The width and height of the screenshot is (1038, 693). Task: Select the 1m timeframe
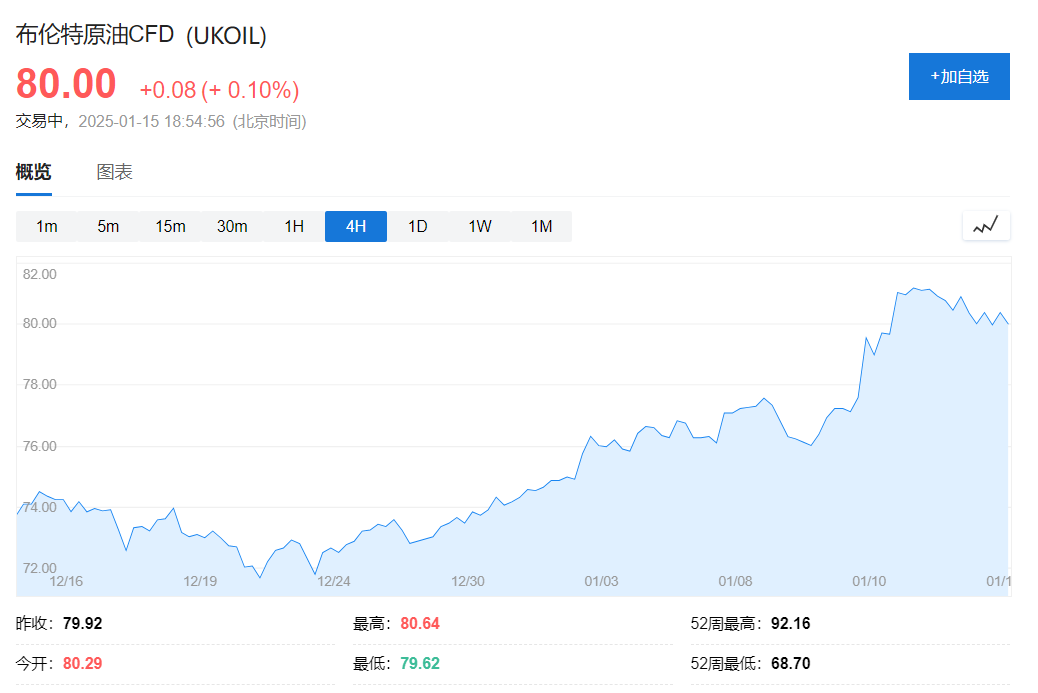(44, 226)
